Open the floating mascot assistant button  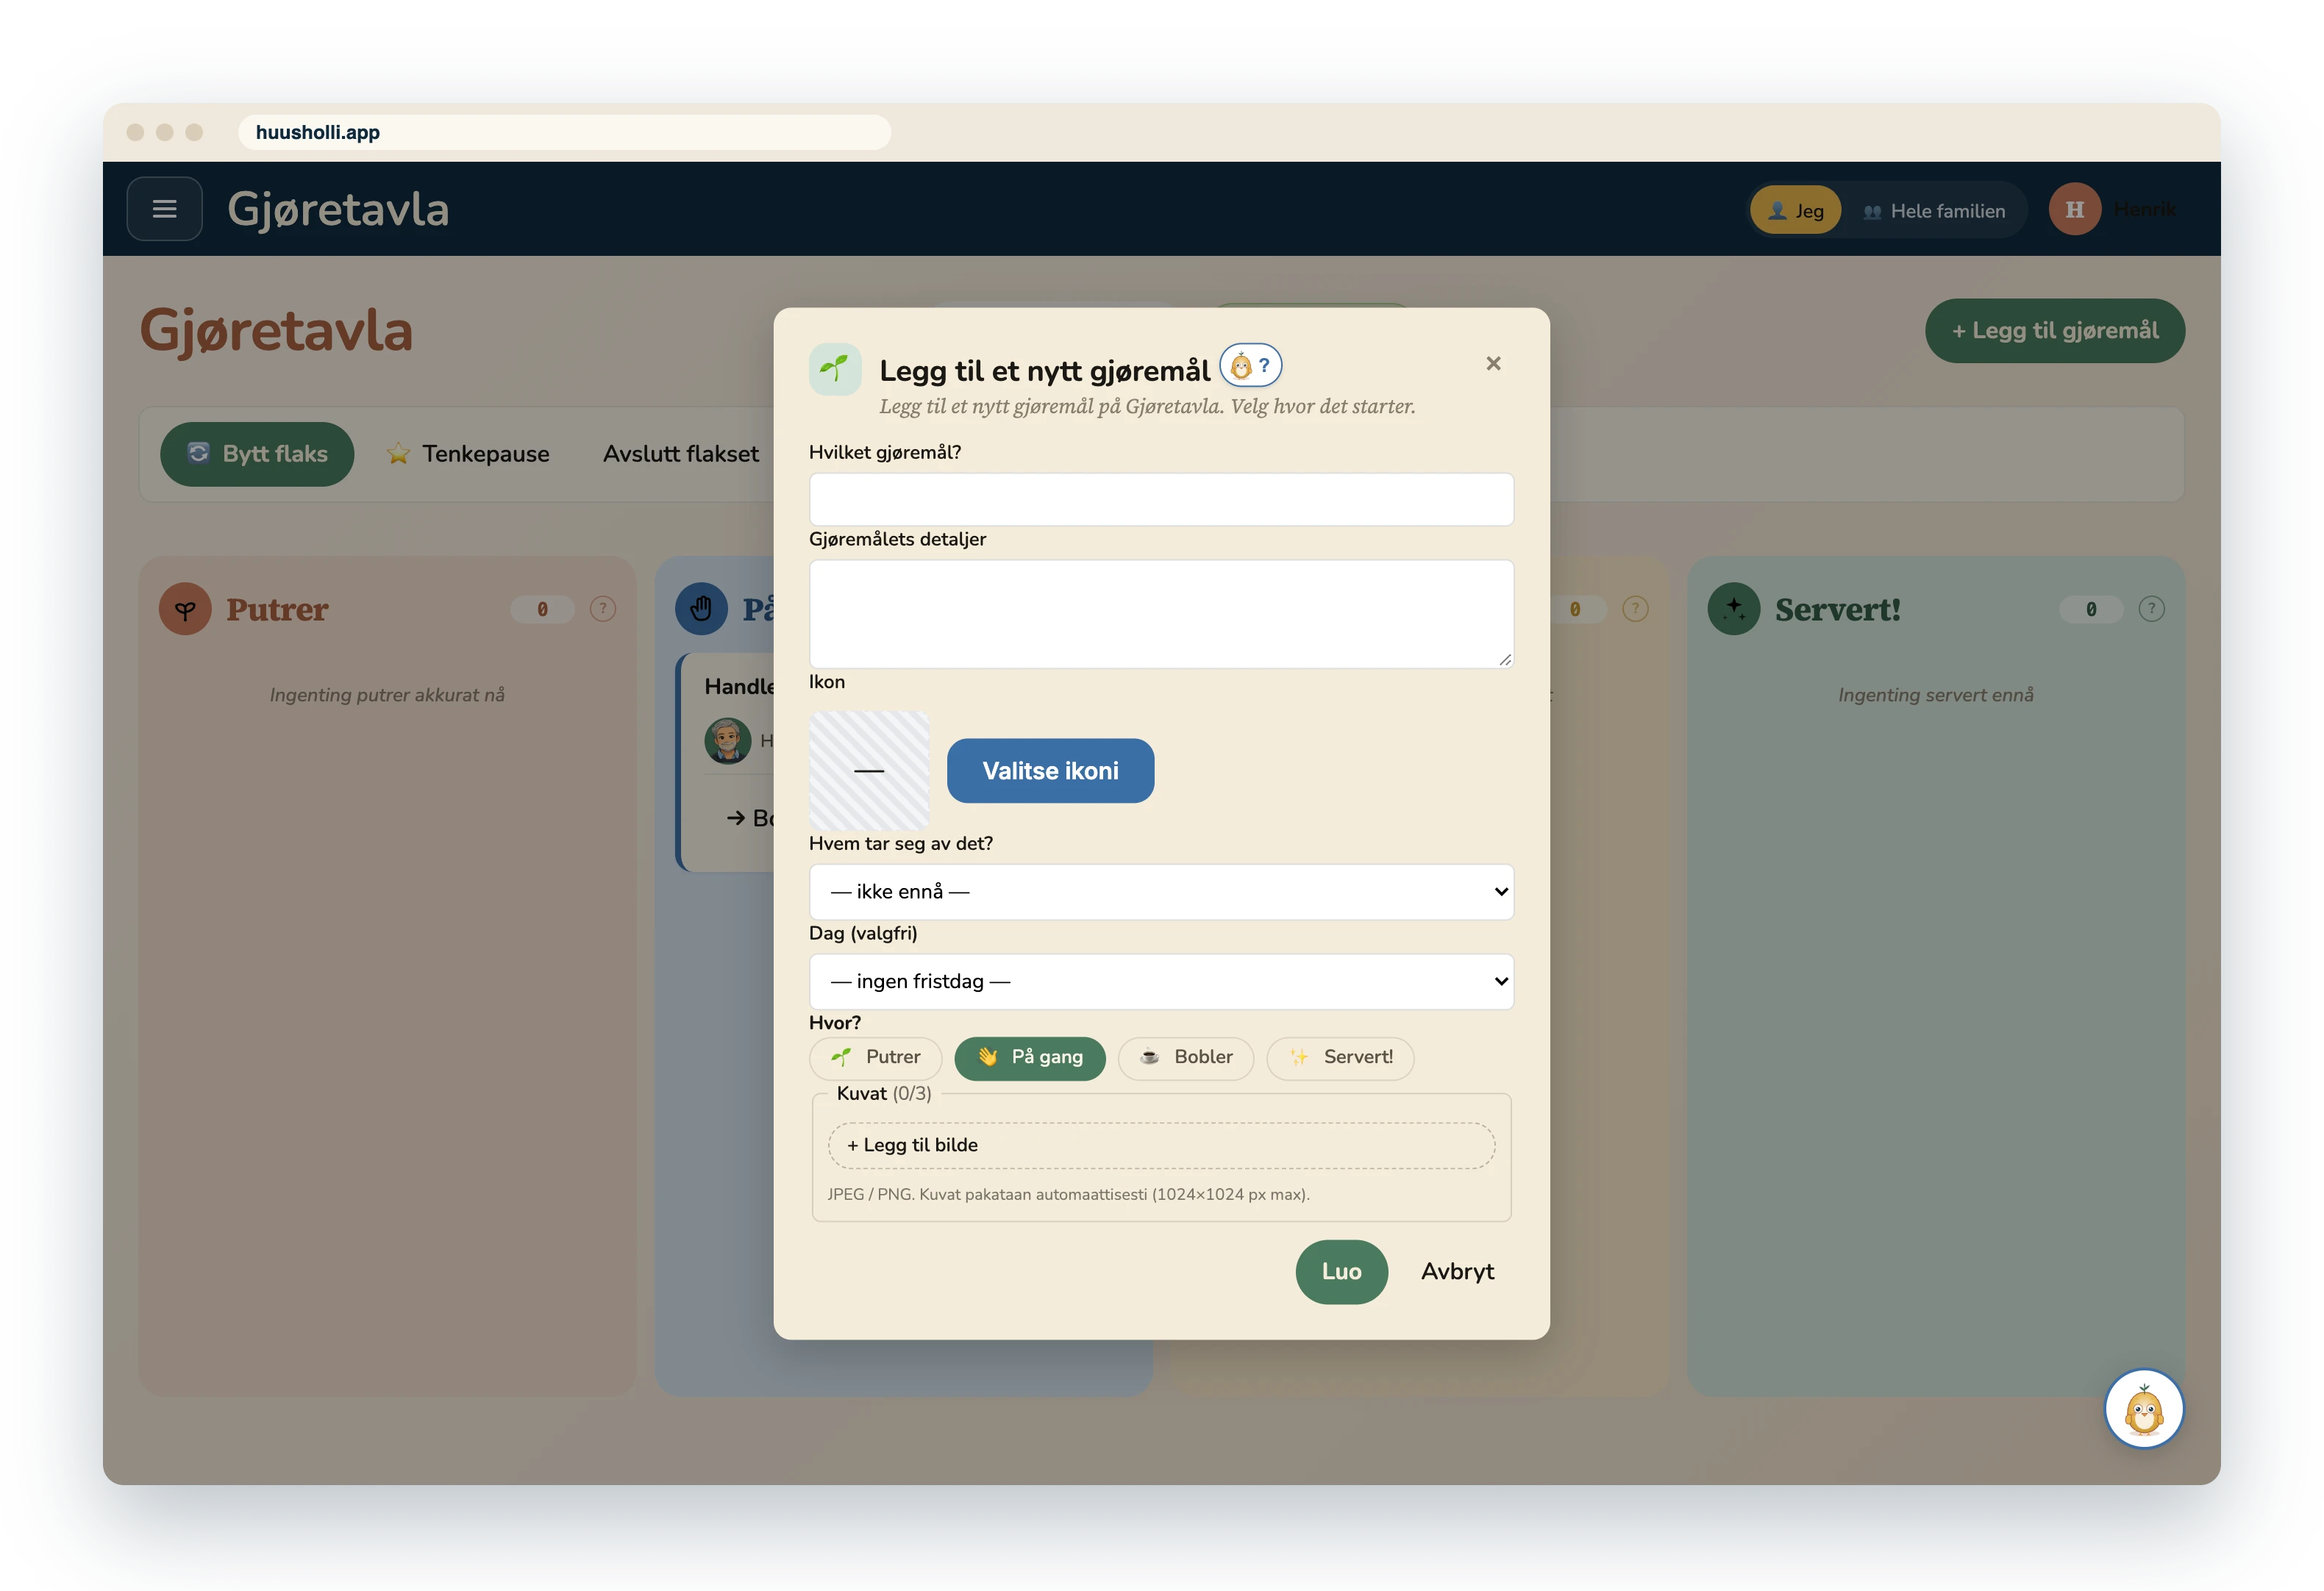(2143, 1408)
